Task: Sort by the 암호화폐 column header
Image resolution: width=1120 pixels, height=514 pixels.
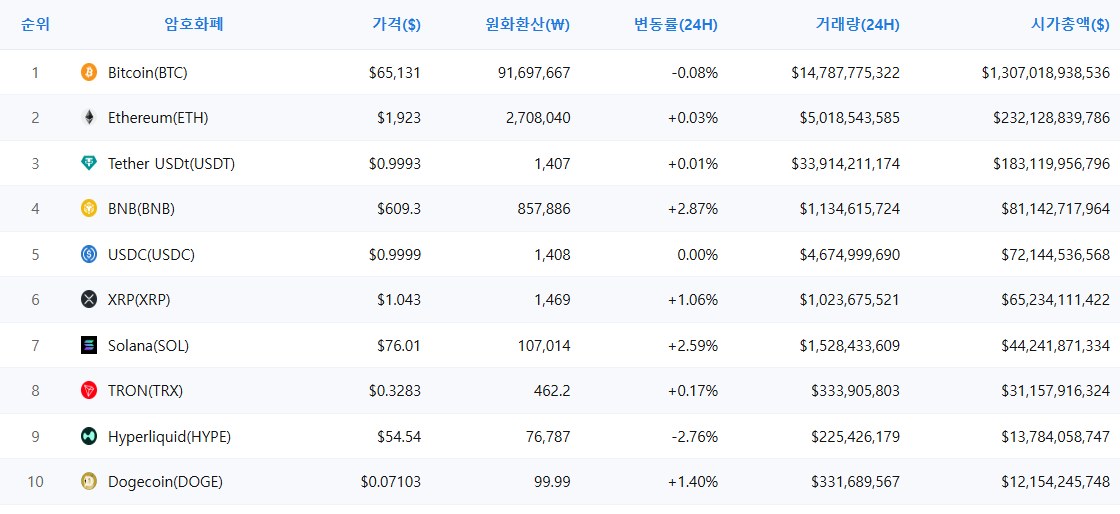Action: 194,24
